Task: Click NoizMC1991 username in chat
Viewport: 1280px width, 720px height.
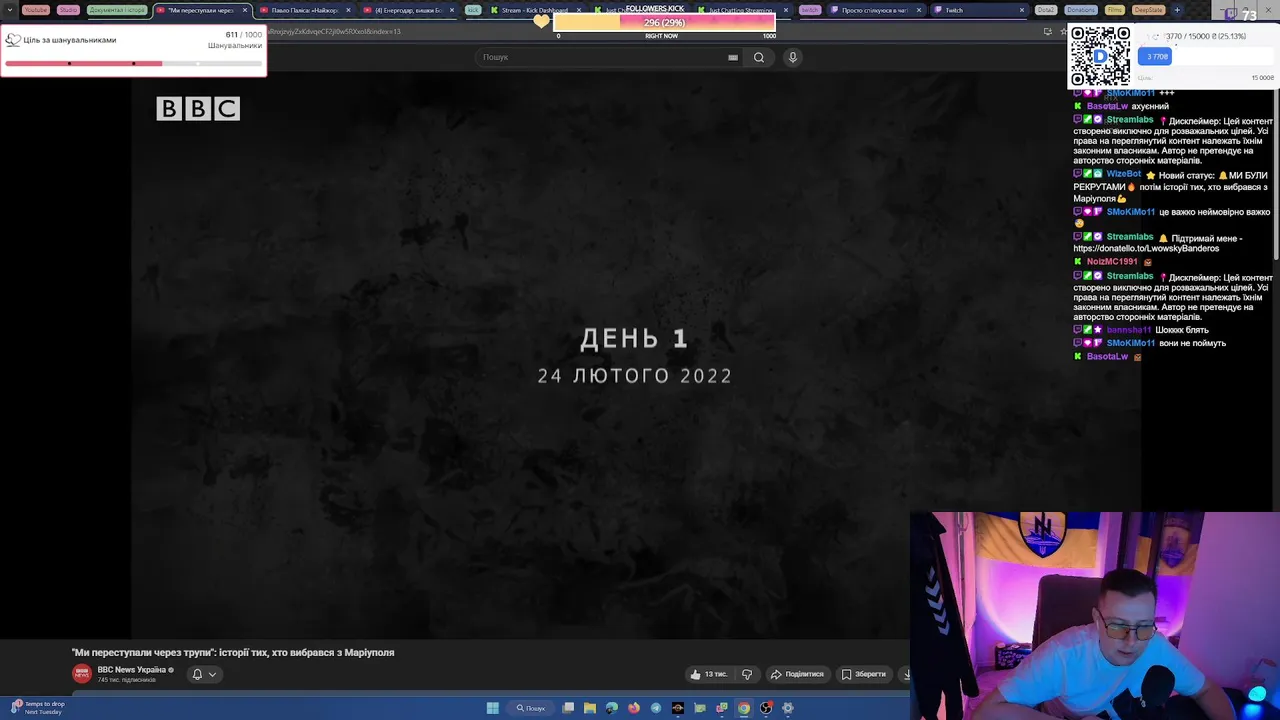Action: point(1112,262)
